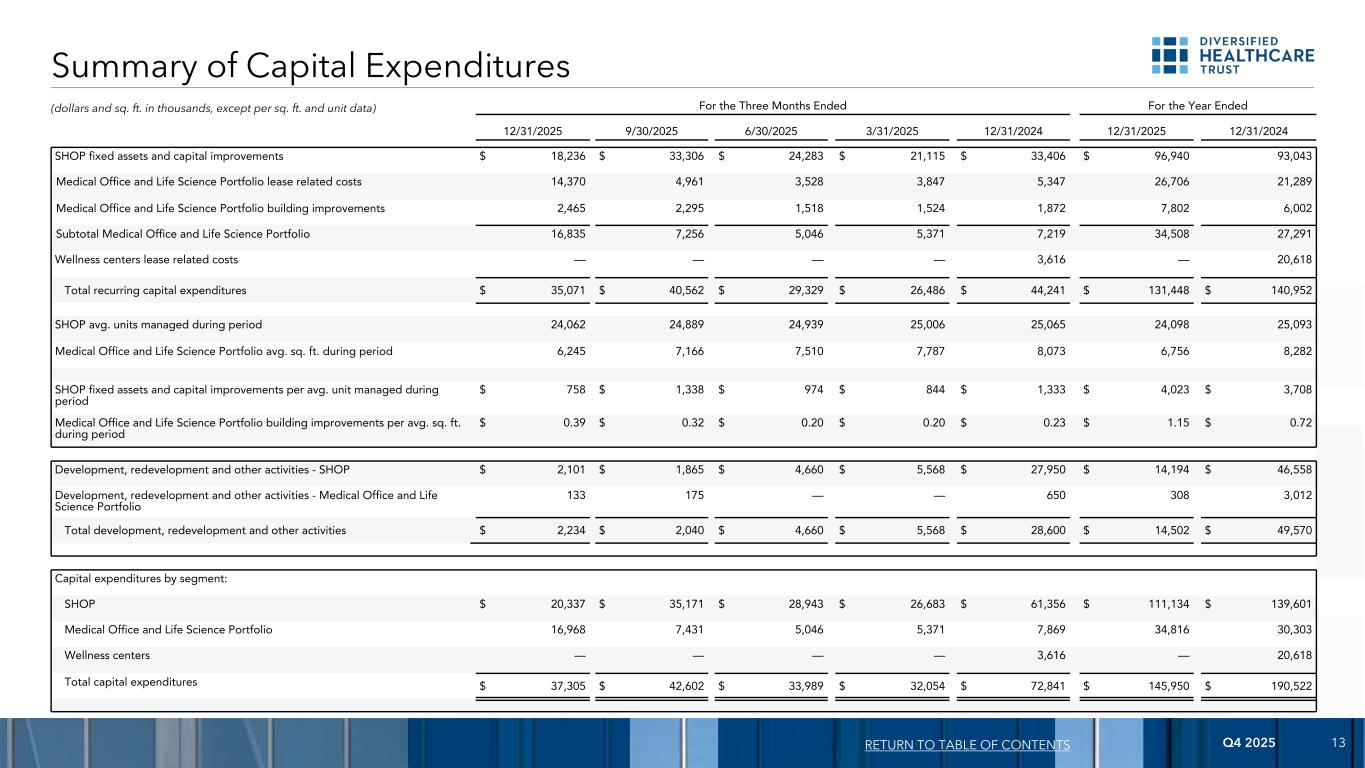Click the dollars and sq. ft. units note
The height and width of the screenshot is (768, 1365).
coord(216,108)
